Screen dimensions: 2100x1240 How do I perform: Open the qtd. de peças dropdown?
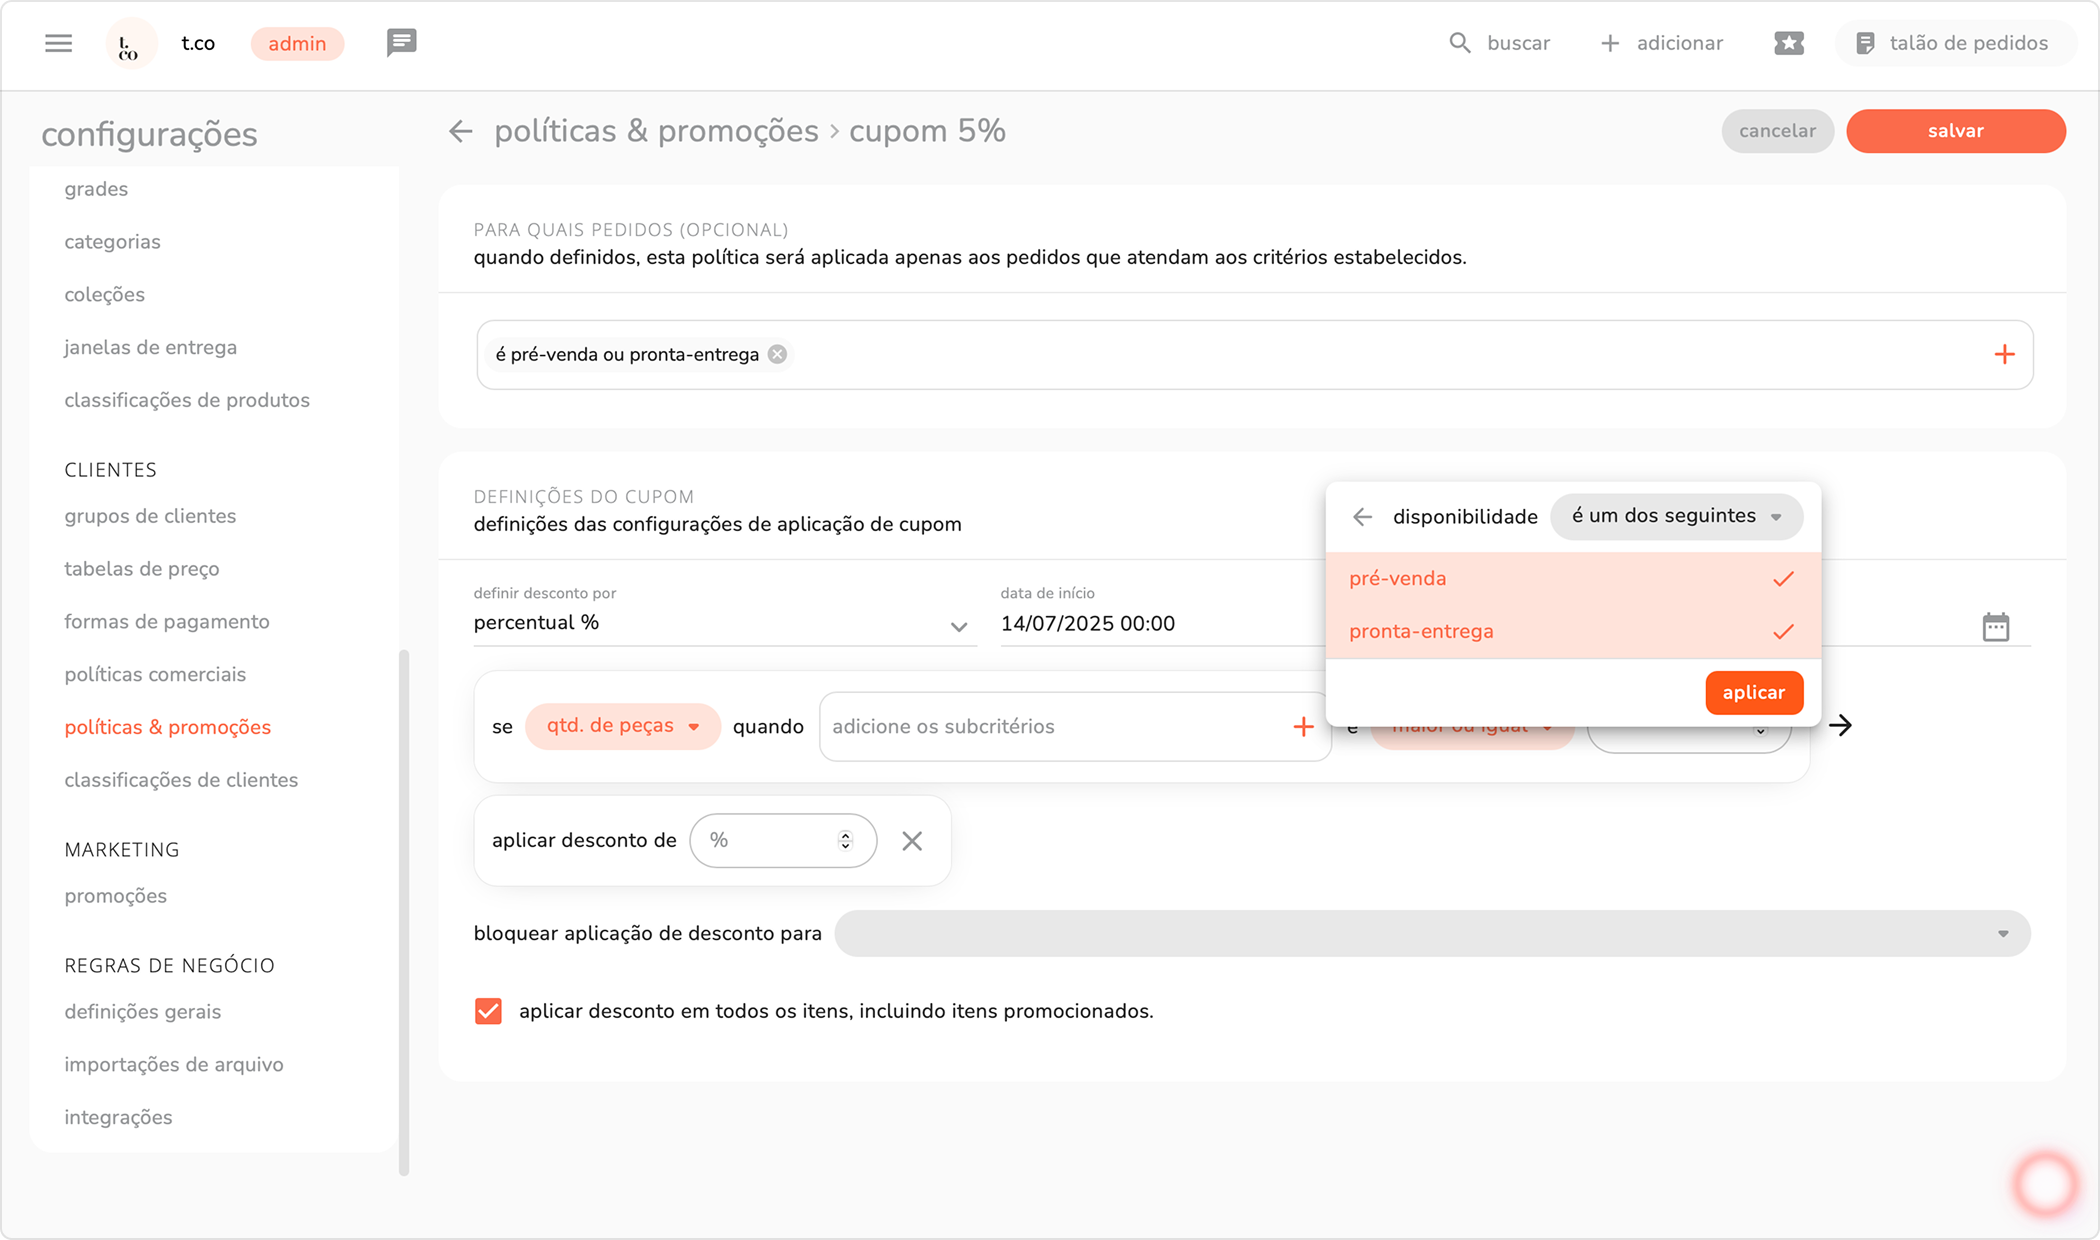pos(622,727)
